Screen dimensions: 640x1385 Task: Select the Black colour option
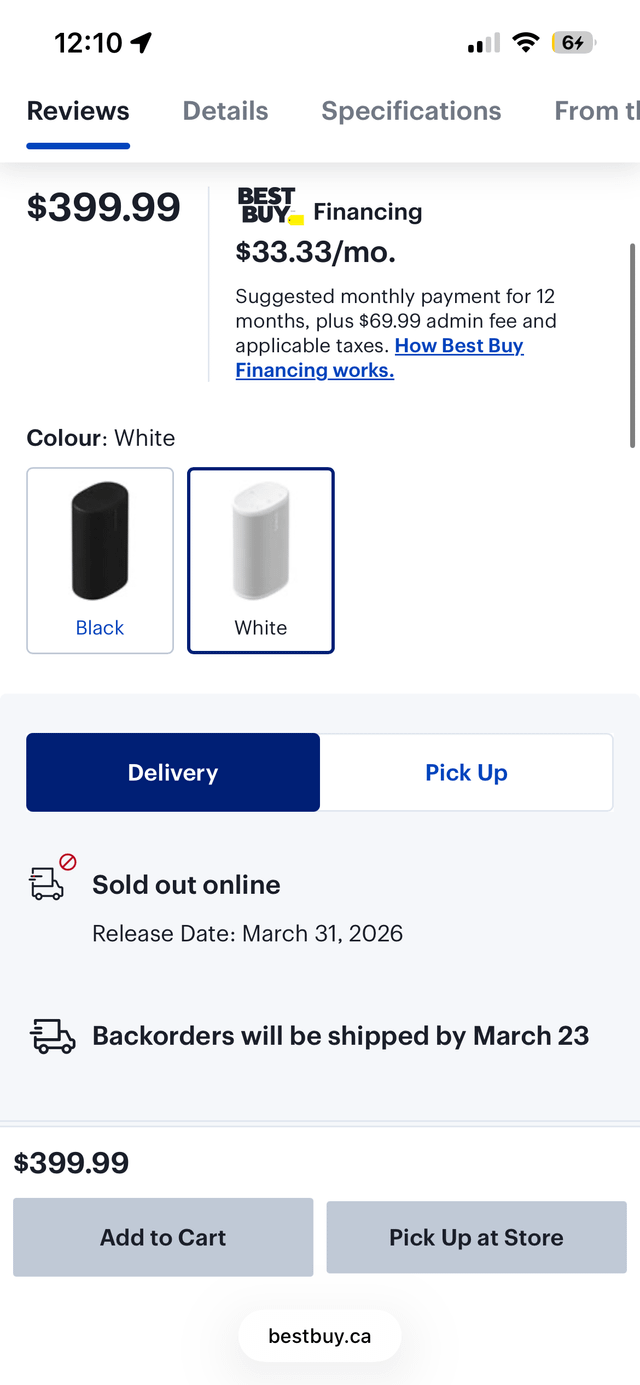100,560
